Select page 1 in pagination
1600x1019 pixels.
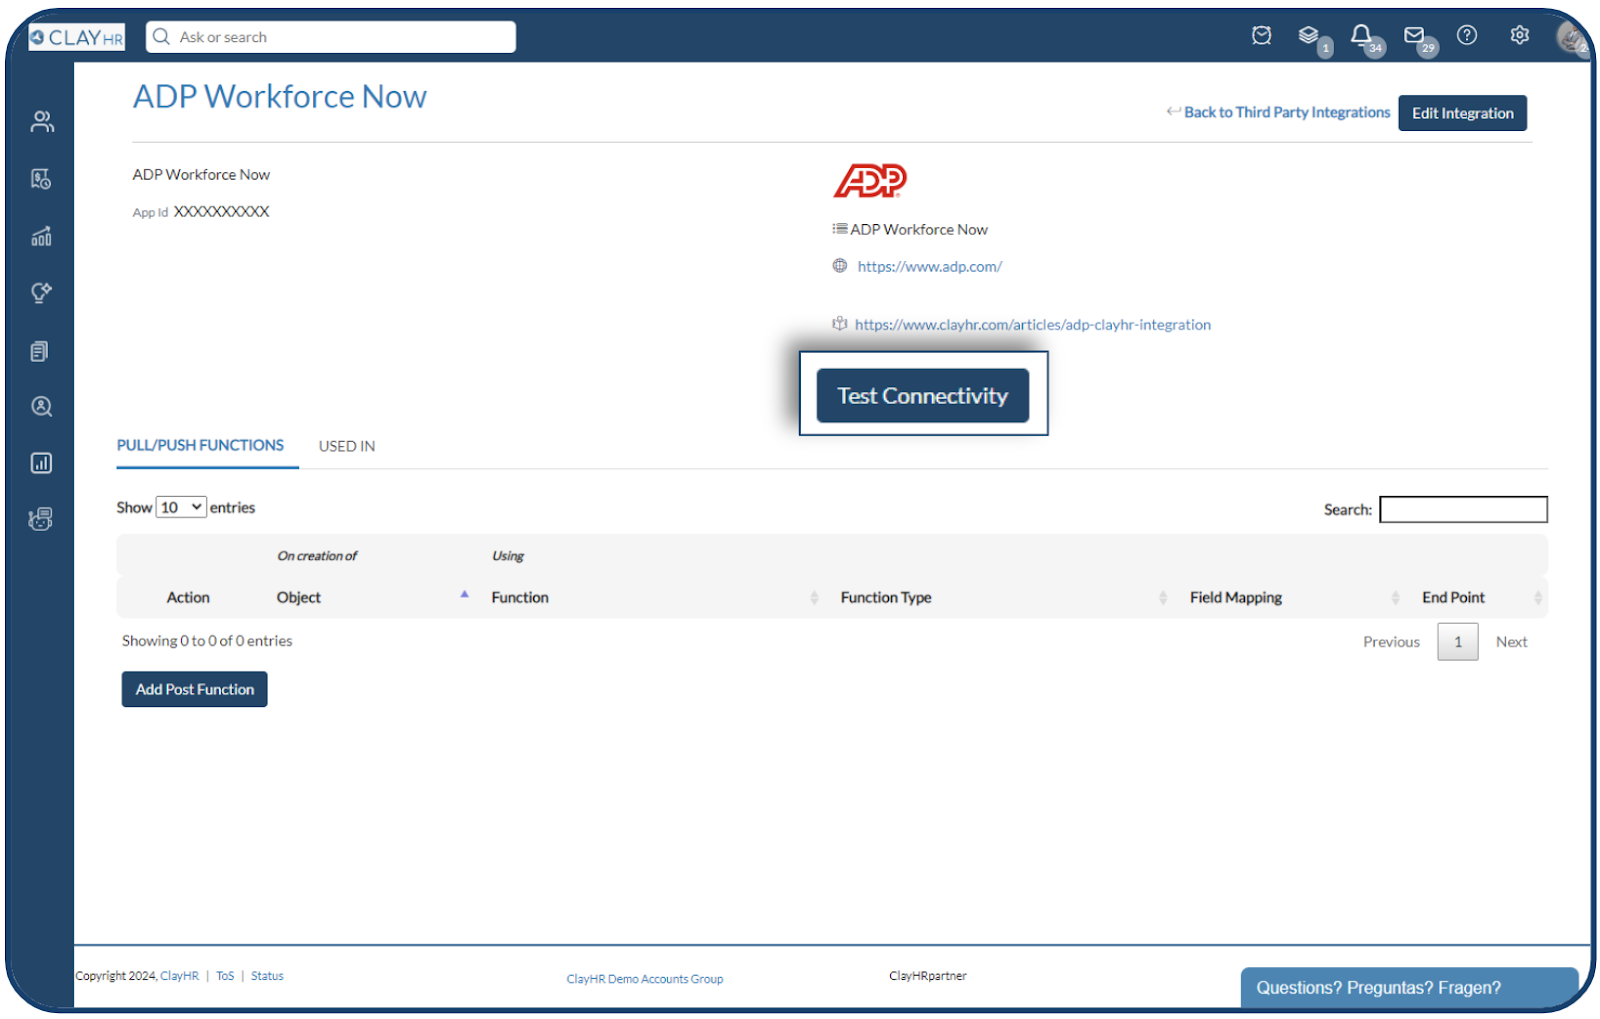coord(1458,642)
